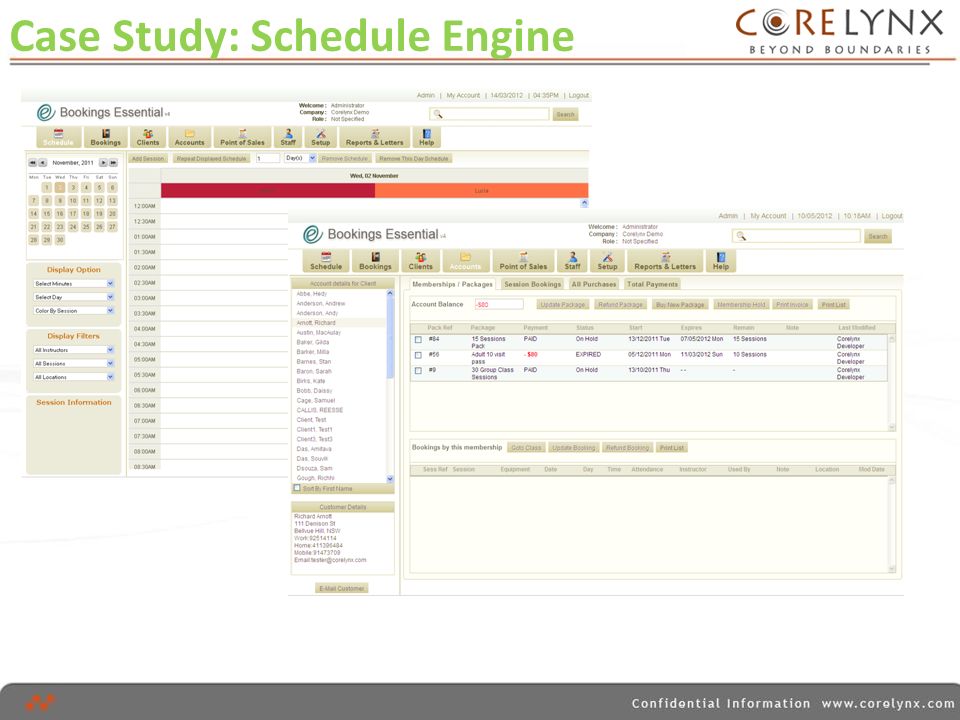Open Accounts in the back window toolbar

pos(189,137)
